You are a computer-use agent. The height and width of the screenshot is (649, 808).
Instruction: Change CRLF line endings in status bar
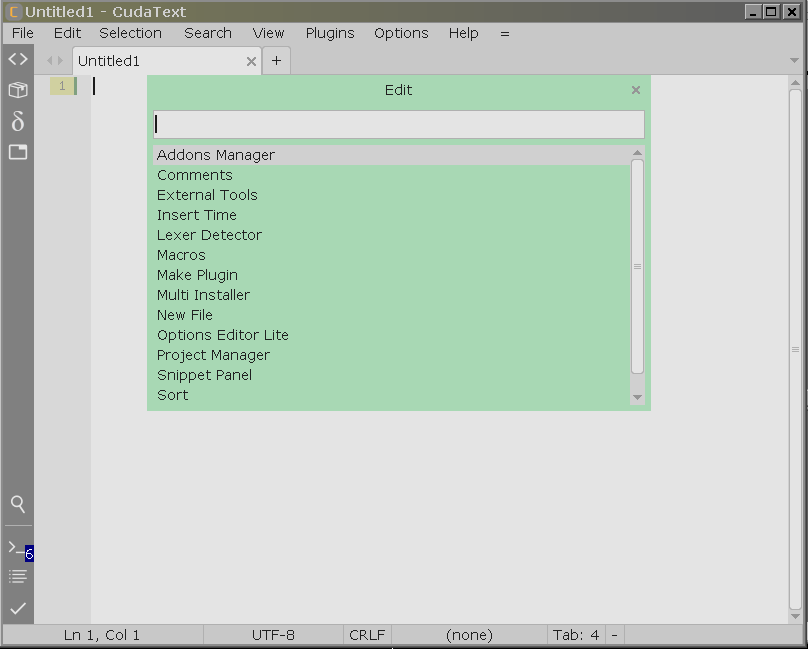click(367, 635)
